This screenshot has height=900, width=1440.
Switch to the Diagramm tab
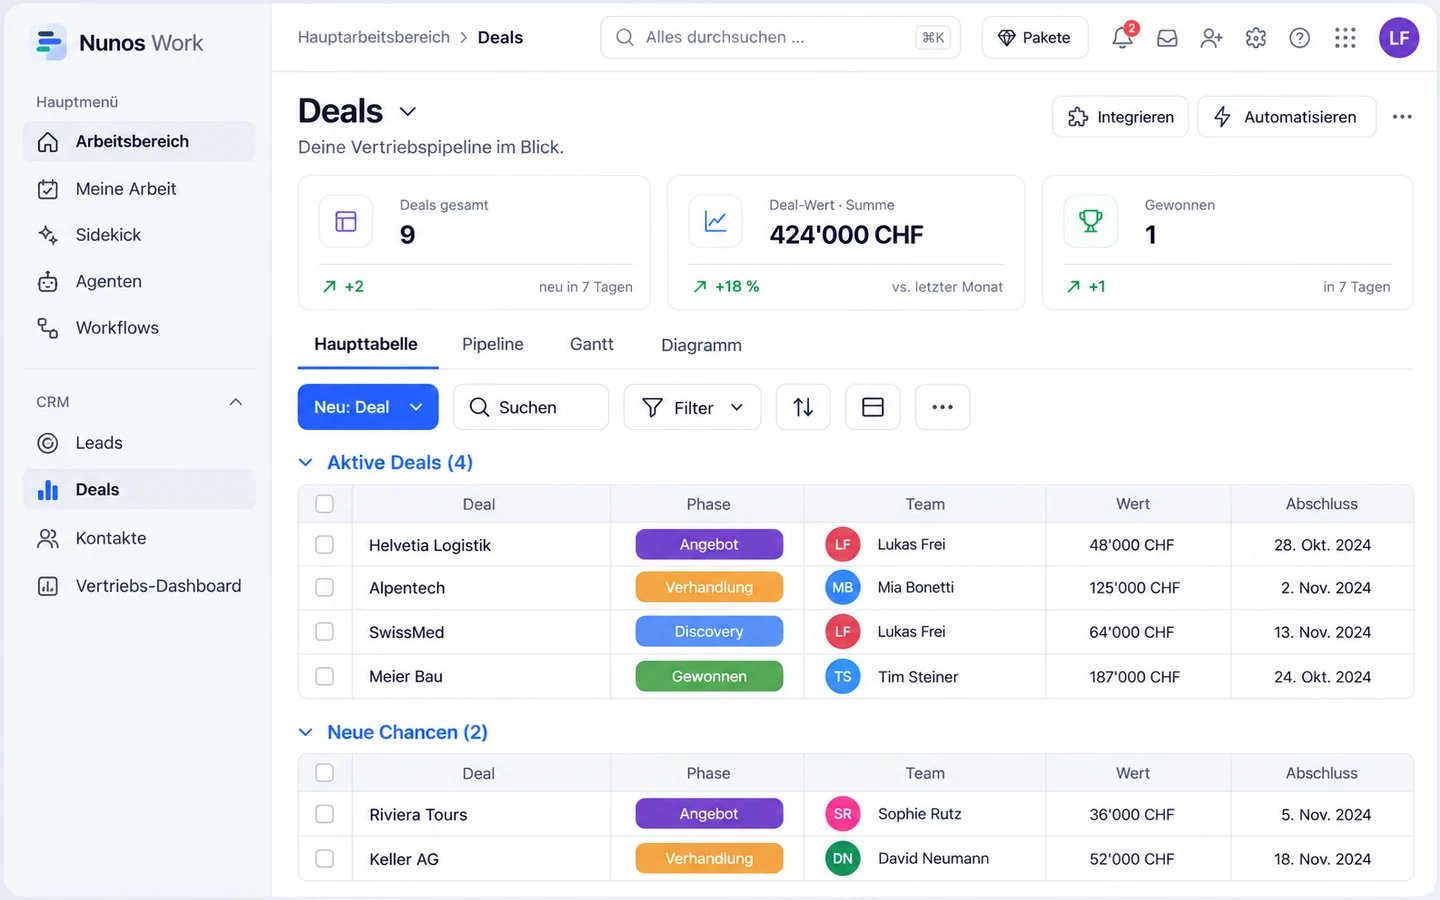point(701,345)
